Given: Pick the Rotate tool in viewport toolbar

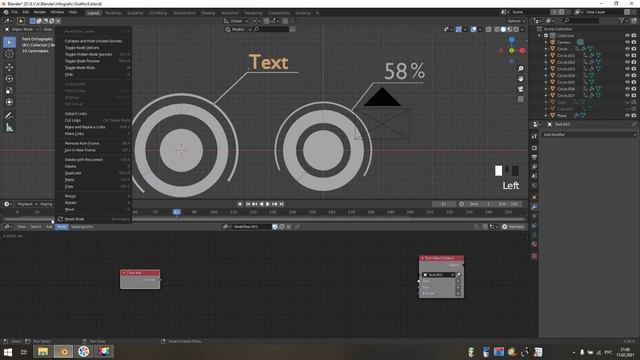Looking at the screenshot, I should point(9,79).
